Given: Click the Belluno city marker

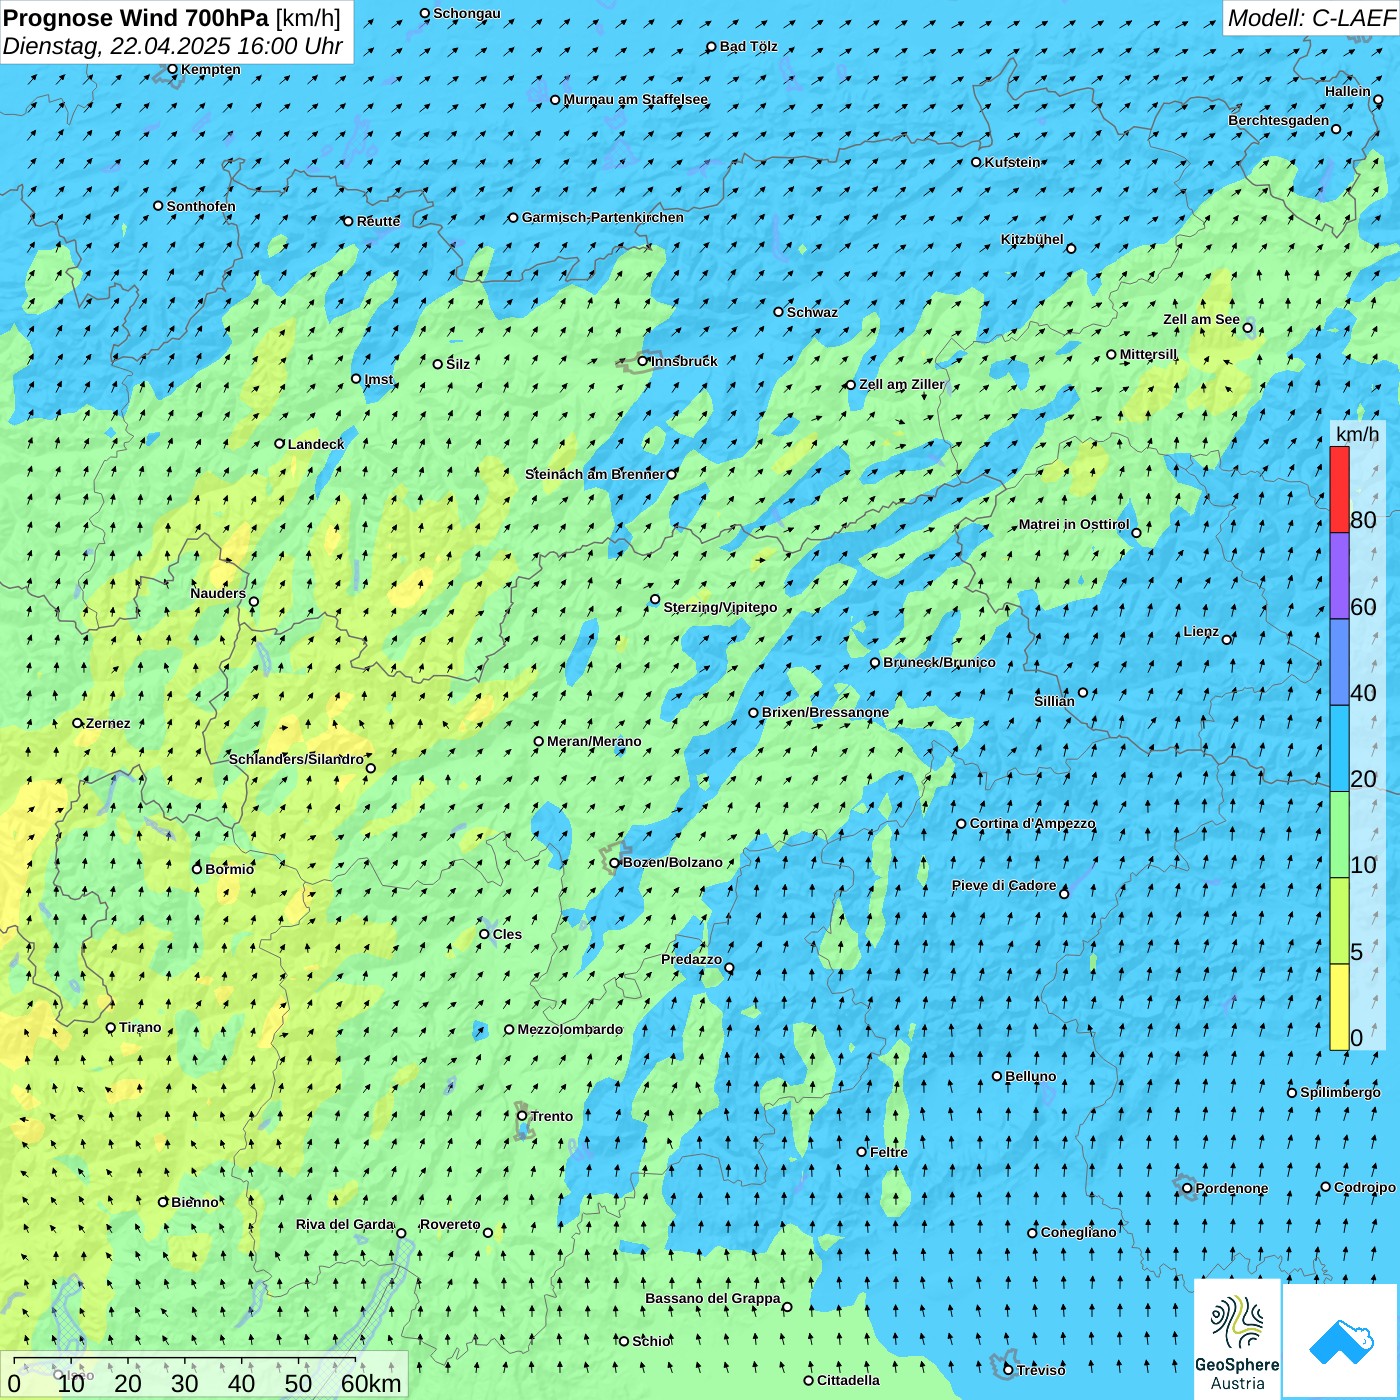Looking at the screenshot, I should pos(997,1076).
